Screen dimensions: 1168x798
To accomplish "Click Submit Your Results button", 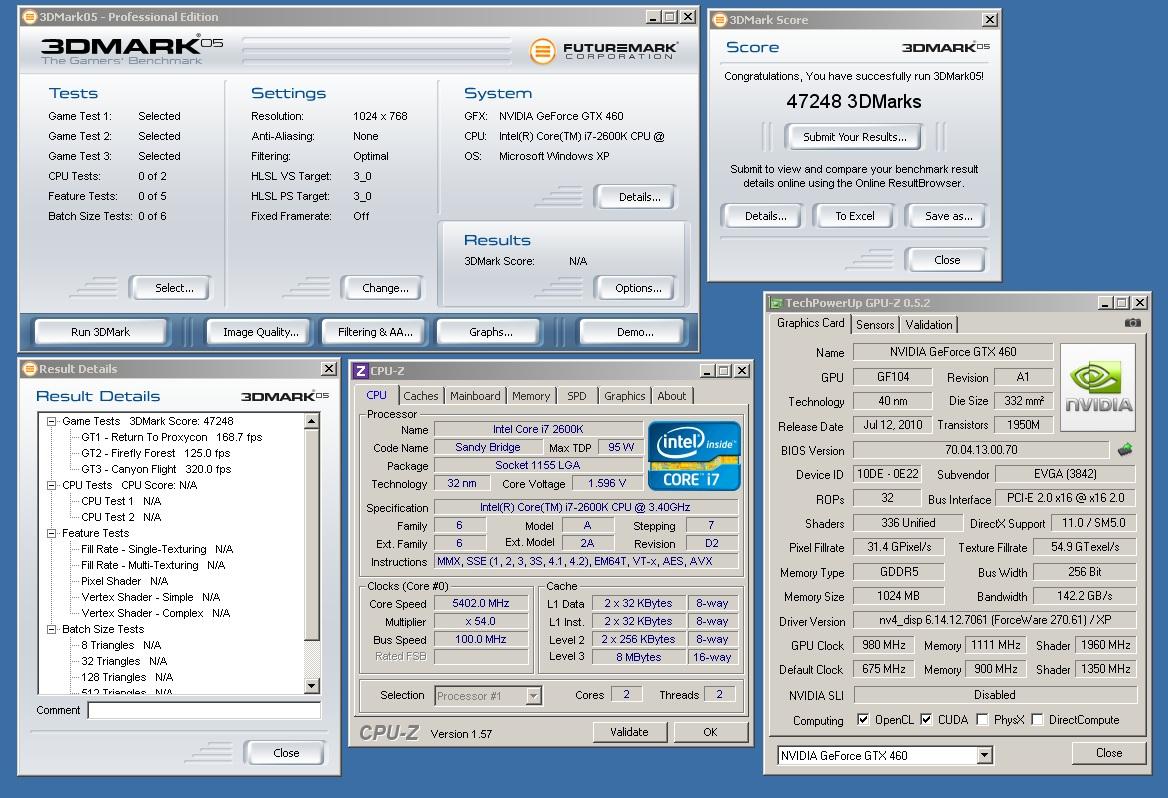I will point(855,137).
